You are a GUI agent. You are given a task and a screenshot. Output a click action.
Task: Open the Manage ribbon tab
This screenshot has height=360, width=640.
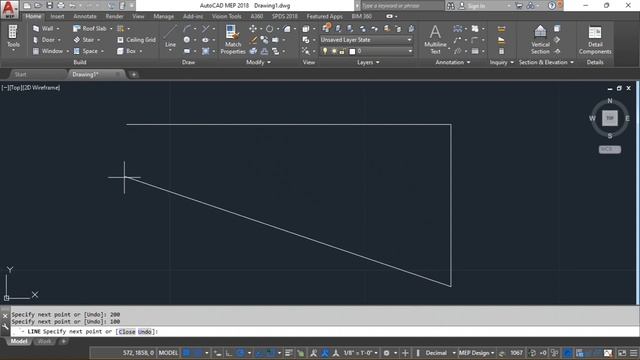(x=163, y=16)
